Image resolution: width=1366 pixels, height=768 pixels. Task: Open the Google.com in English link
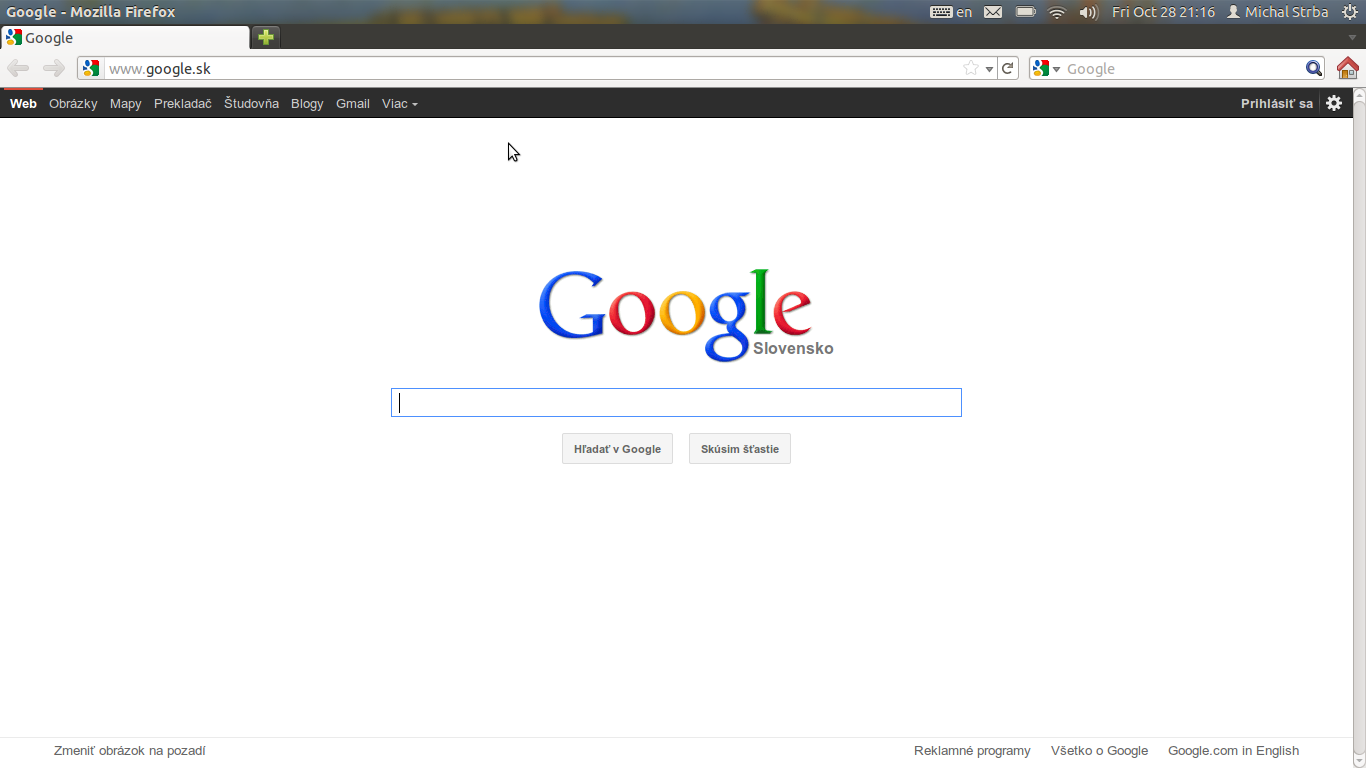(x=1234, y=750)
